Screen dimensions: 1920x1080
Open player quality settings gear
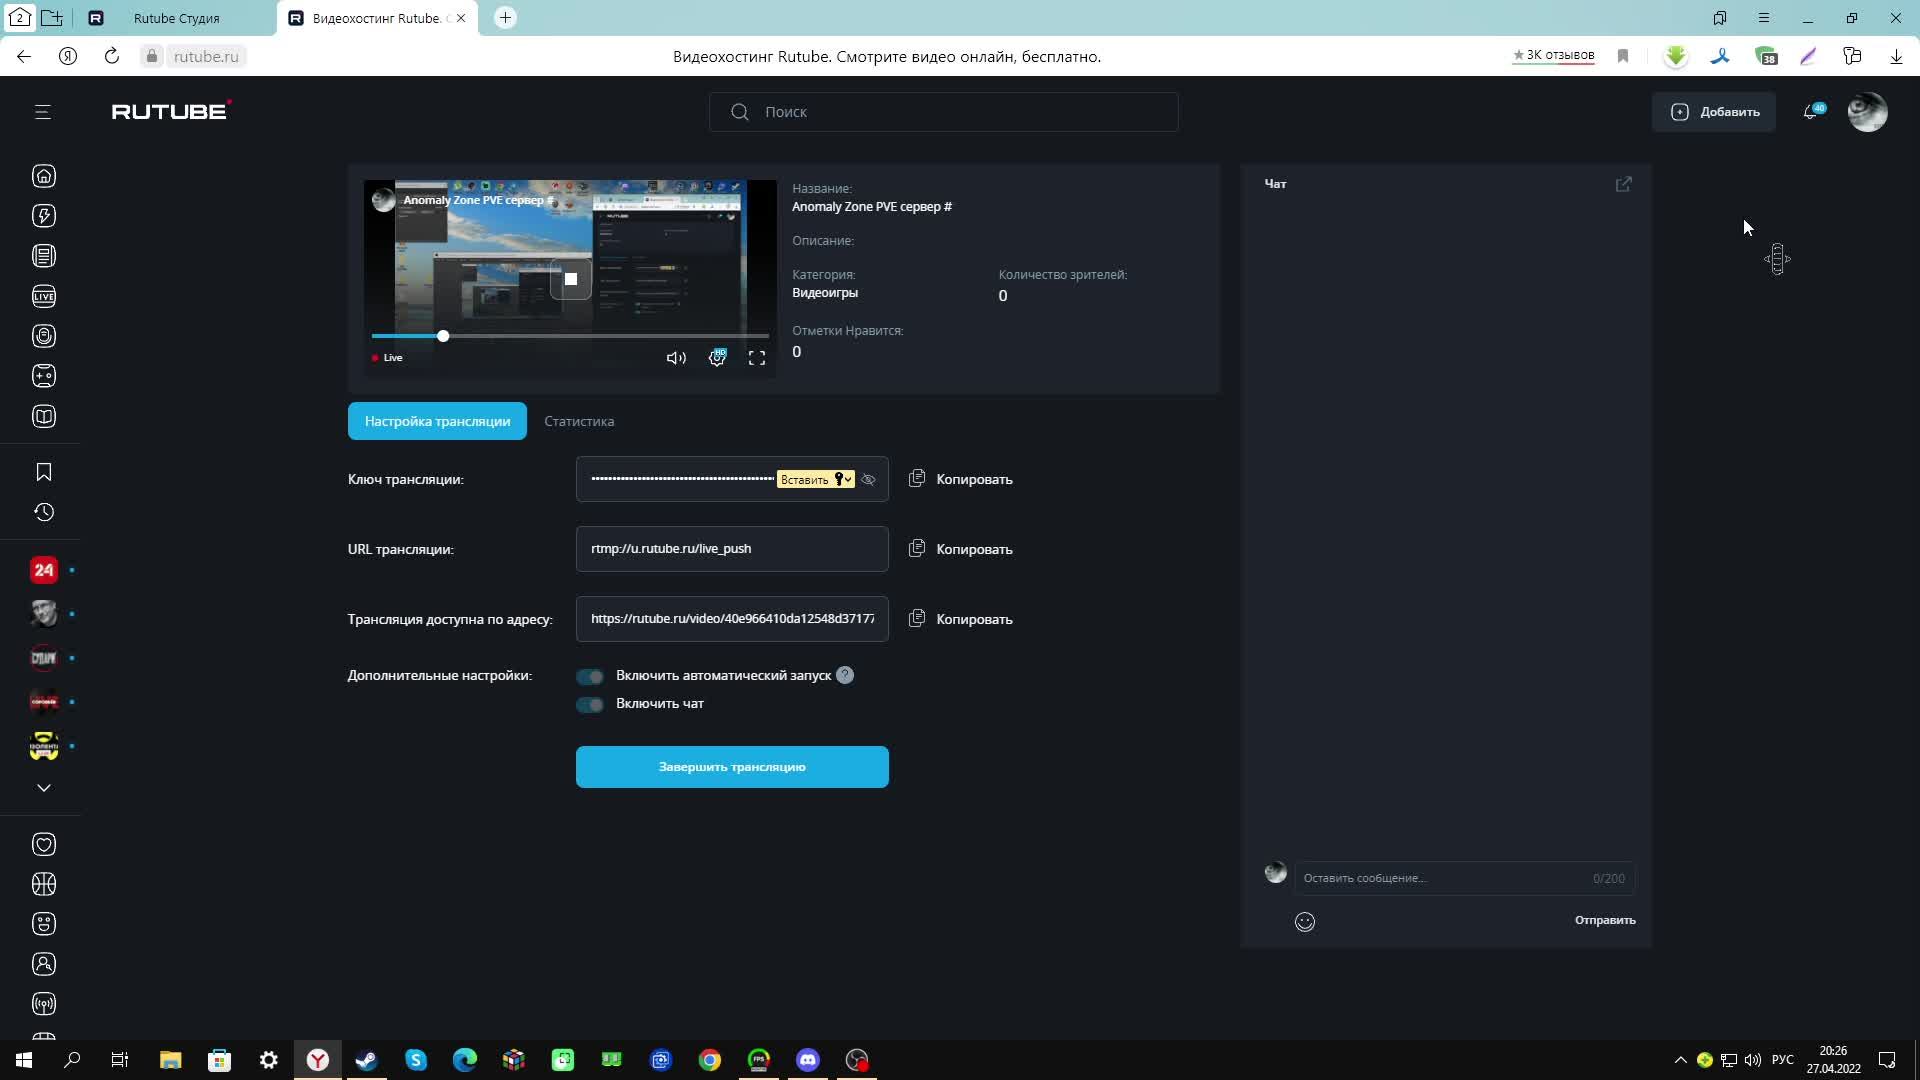click(717, 358)
